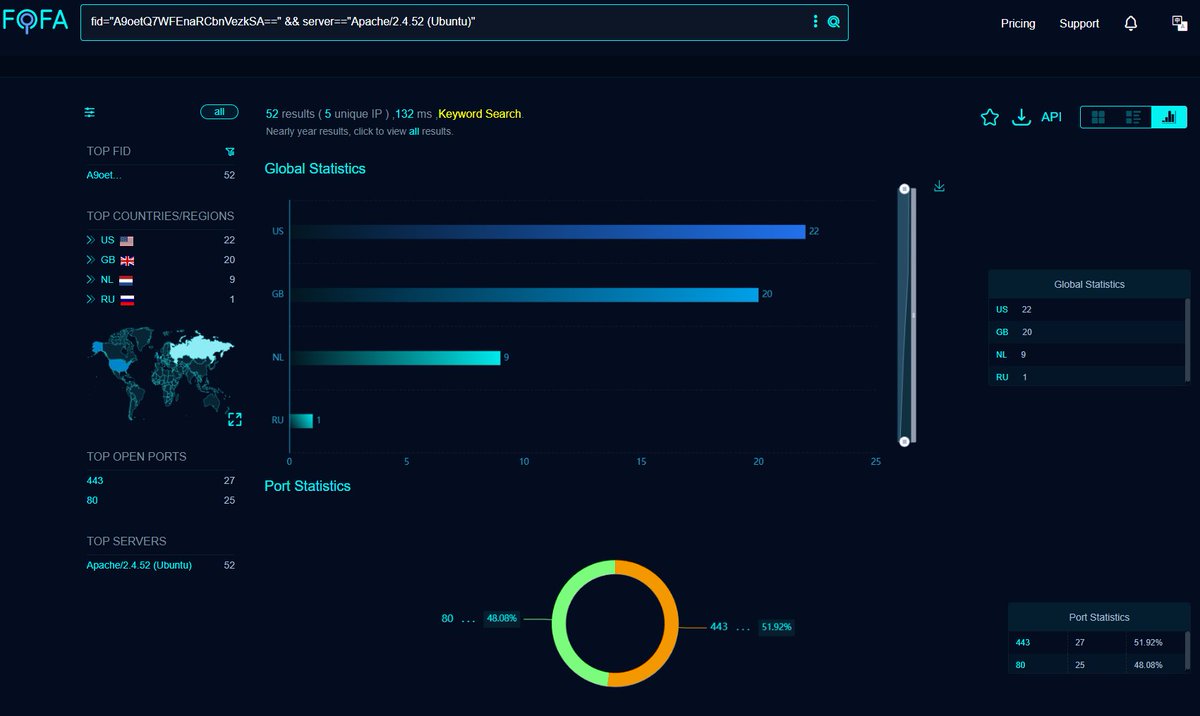Open the Support menu
This screenshot has width=1200, height=716.
1079,23
